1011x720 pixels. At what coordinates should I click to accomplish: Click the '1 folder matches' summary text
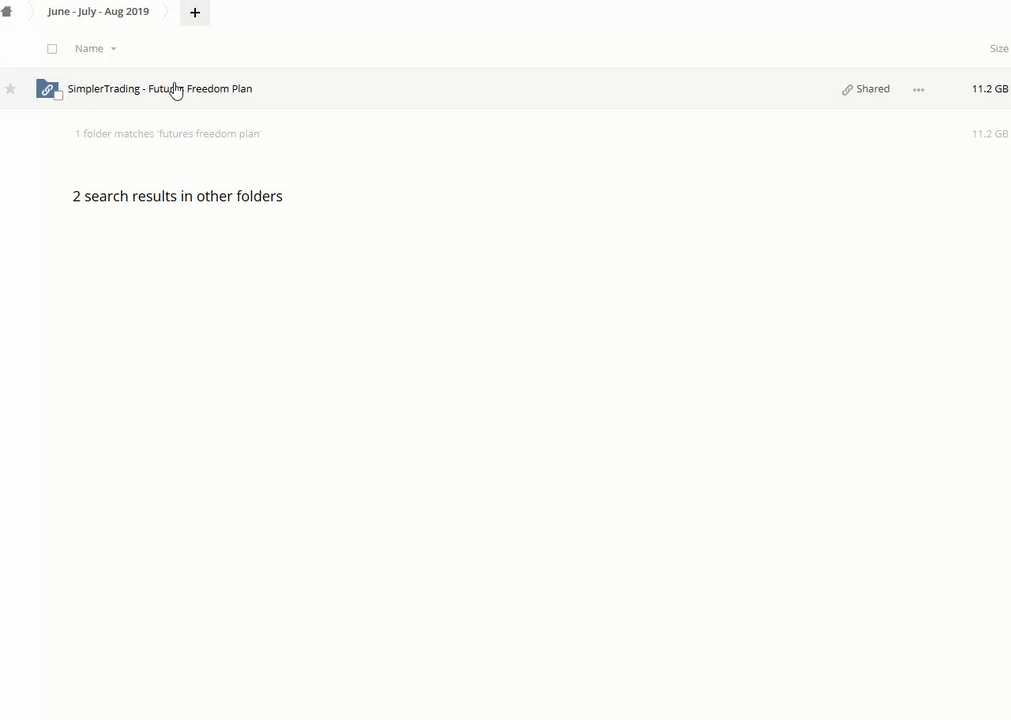(x=168, y=134)
